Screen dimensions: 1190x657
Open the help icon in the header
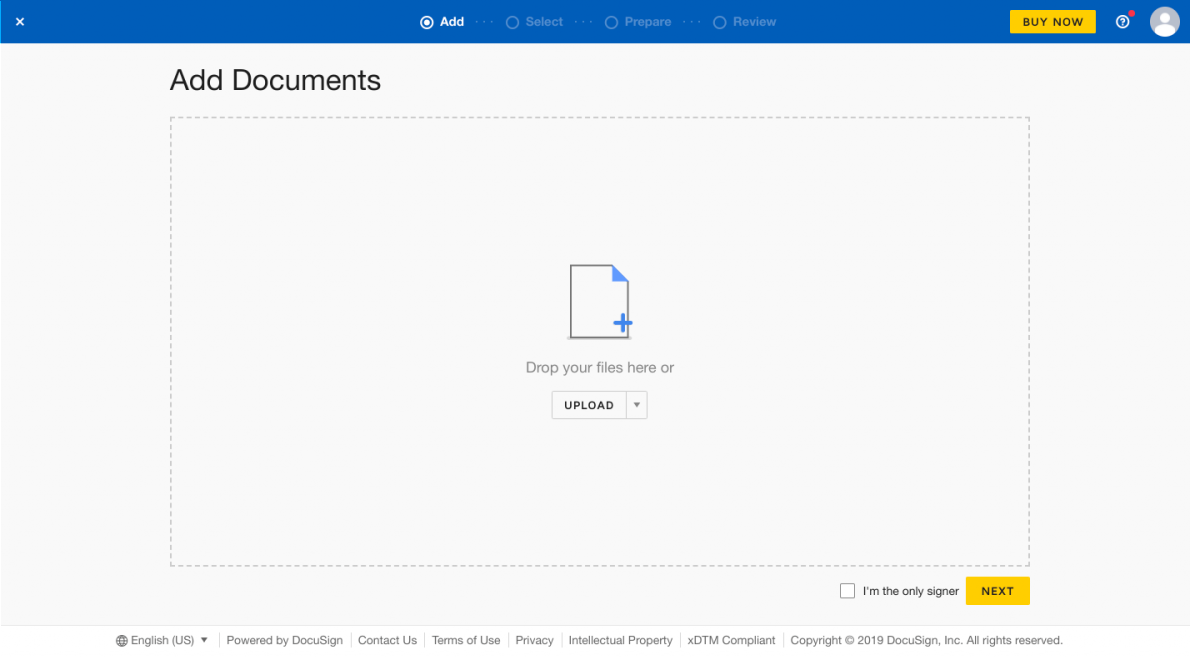coord(1122,21)
